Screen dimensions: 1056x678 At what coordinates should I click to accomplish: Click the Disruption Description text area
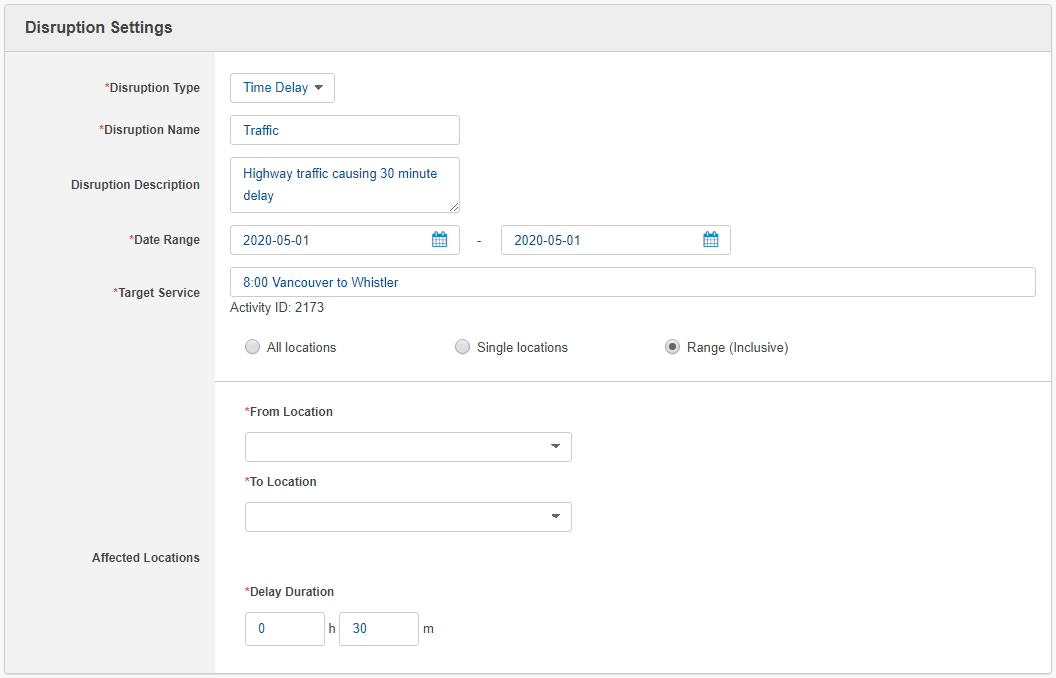point(345,185)
